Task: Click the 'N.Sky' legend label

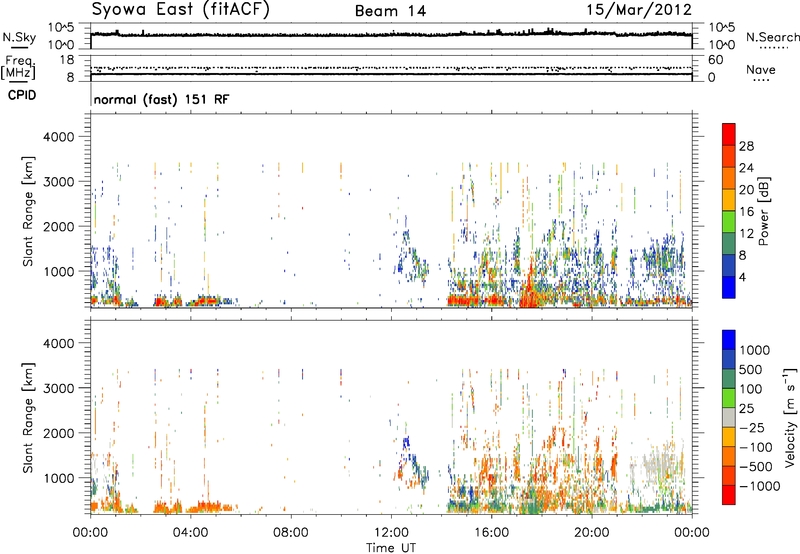Action: coord(19,37)
